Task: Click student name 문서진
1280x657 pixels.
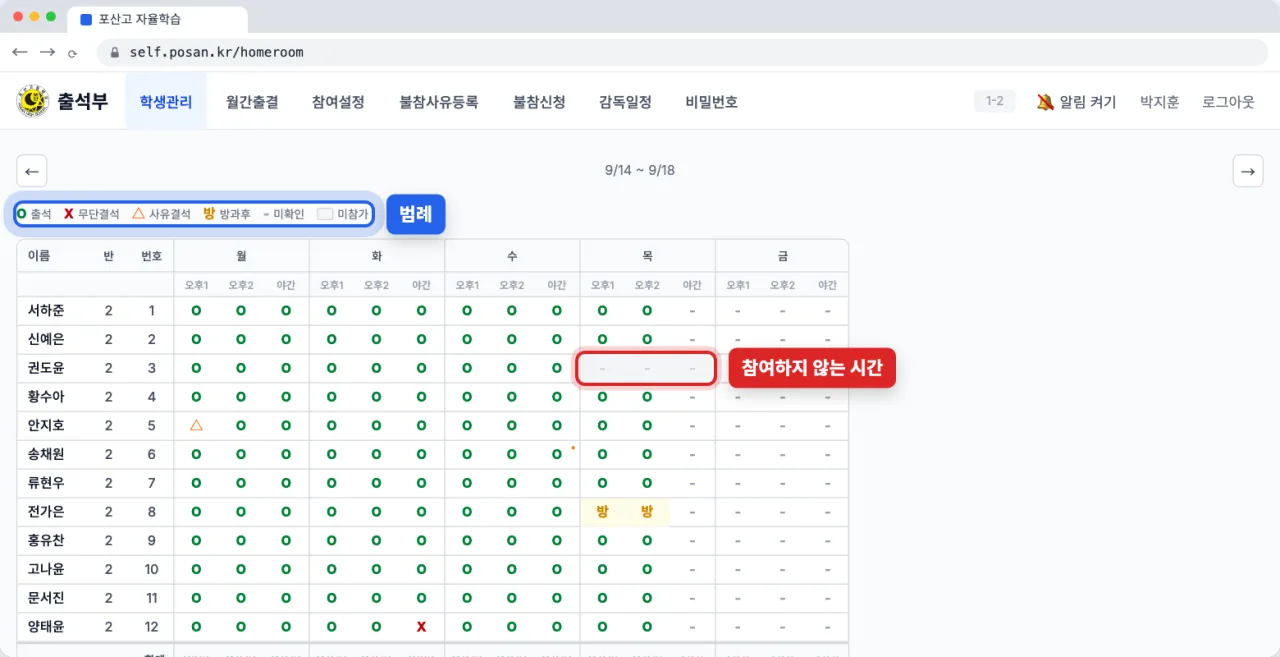Action: [x=46, y=598]
